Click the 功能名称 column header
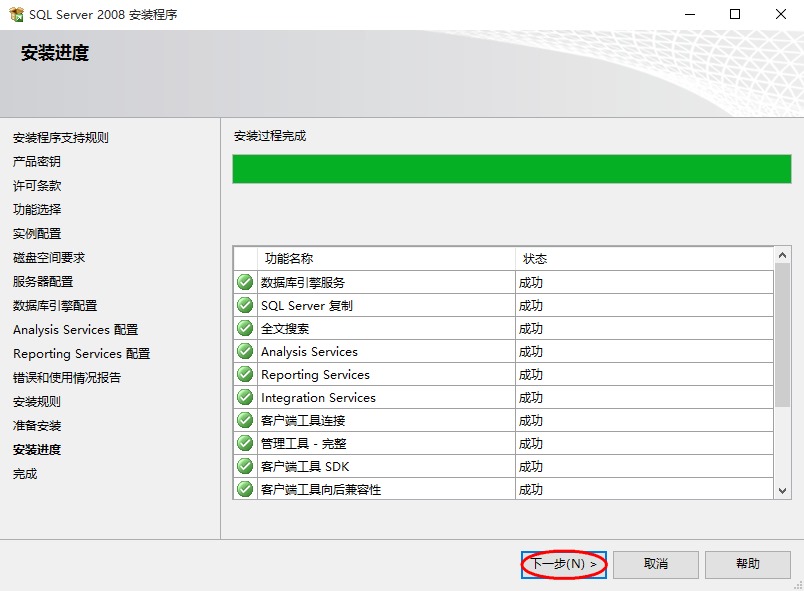This screenshot has width=804, height=591. [x=386, y=259]
